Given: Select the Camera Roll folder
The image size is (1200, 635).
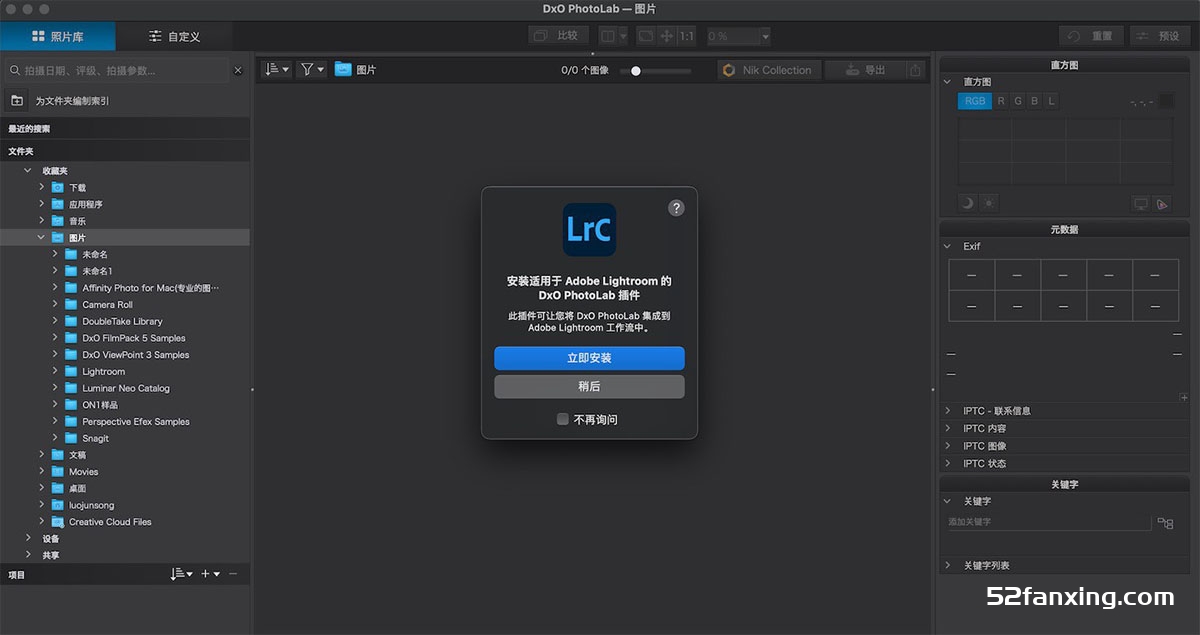Looking at the screenshot, I should click(107, 305).
